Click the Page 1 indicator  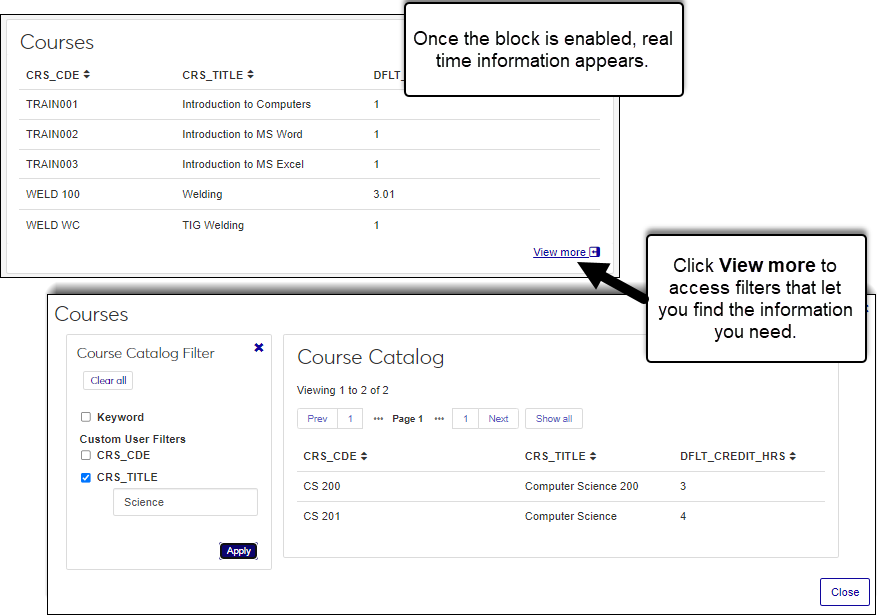click(407, 419)
